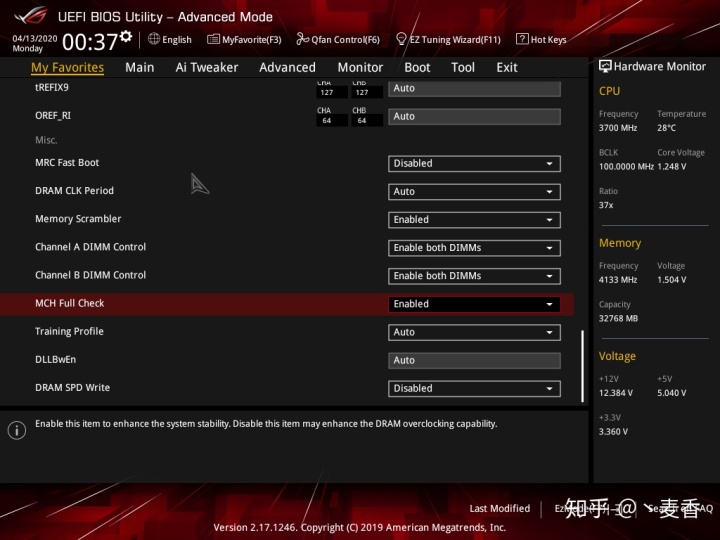Viewport: 720px width, 540px height.
Task: Click the 32768 MB capacity value
Action: click(618, 318)
